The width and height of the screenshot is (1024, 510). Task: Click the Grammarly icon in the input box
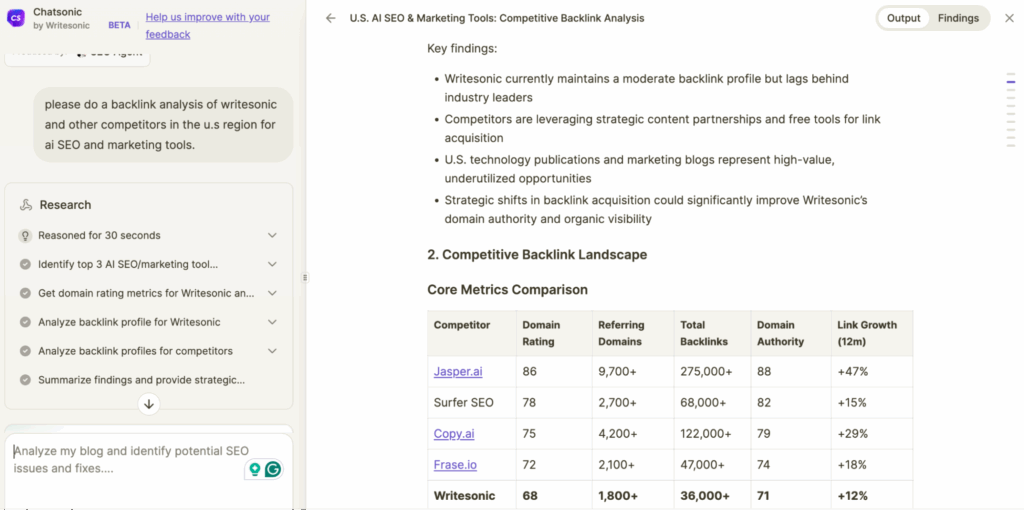click(274, 468)
